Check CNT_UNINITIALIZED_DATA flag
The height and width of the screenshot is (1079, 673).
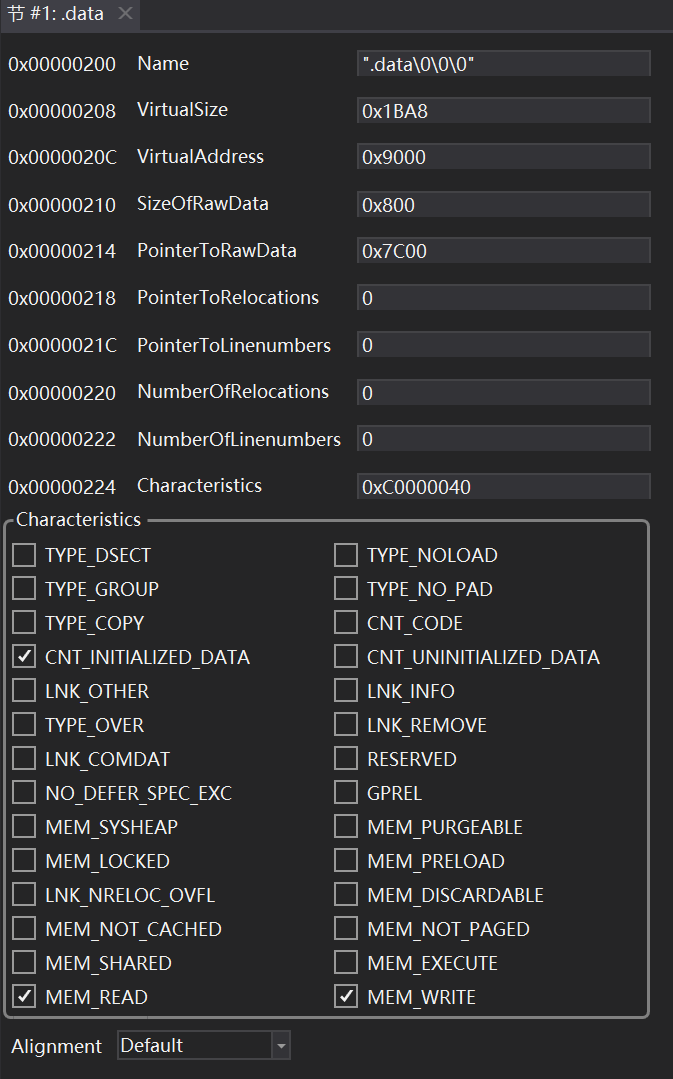pos(346,657)
